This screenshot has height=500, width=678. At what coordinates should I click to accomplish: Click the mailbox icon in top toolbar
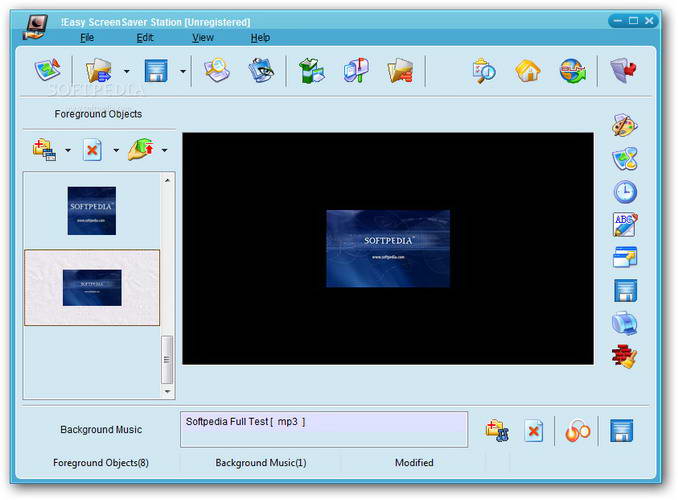click(355, 71)
